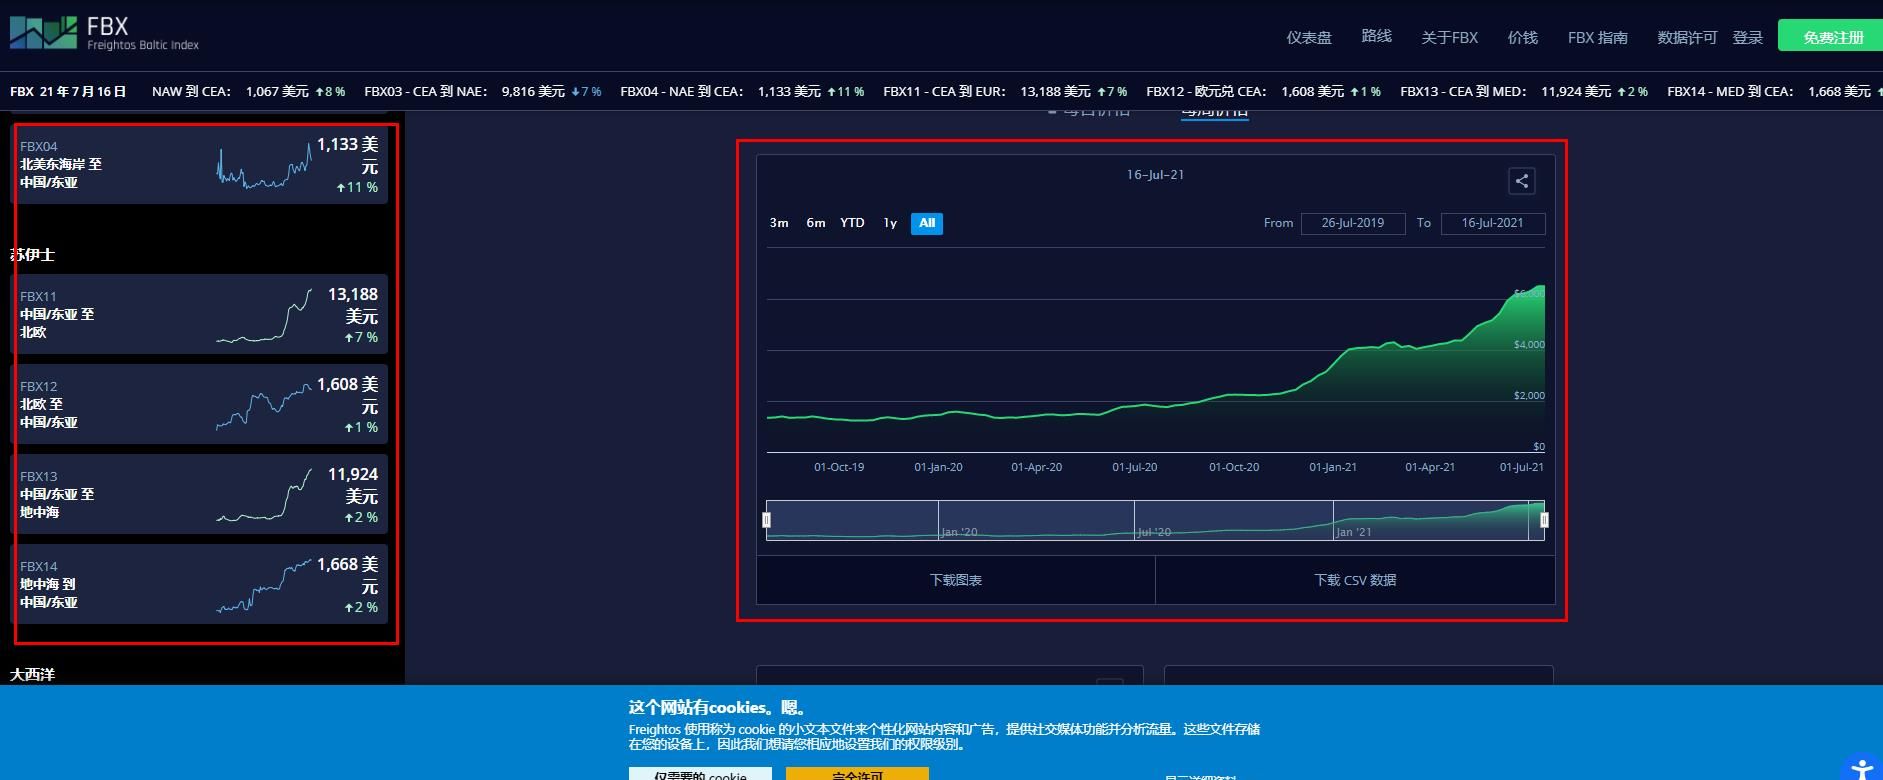Click the 苏伊士 section heading
Viewport: 1883px width, 780px height.
pyautogui.click(x=32, y=255)
